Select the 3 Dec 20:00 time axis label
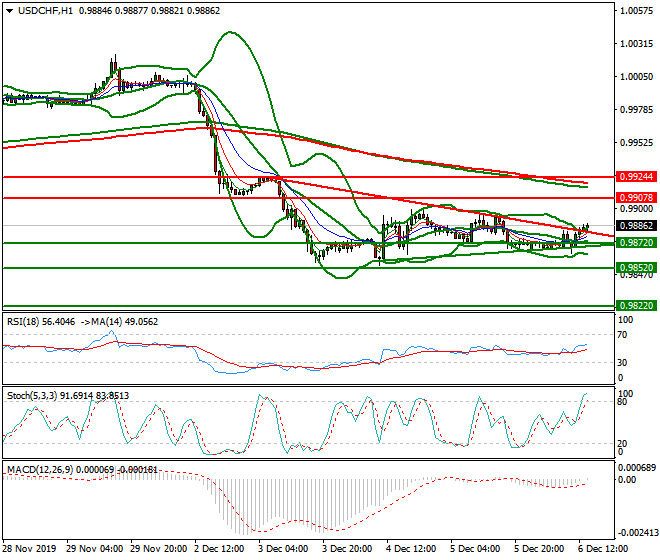The height and width of the screenshot is (560, 660). 347,549
